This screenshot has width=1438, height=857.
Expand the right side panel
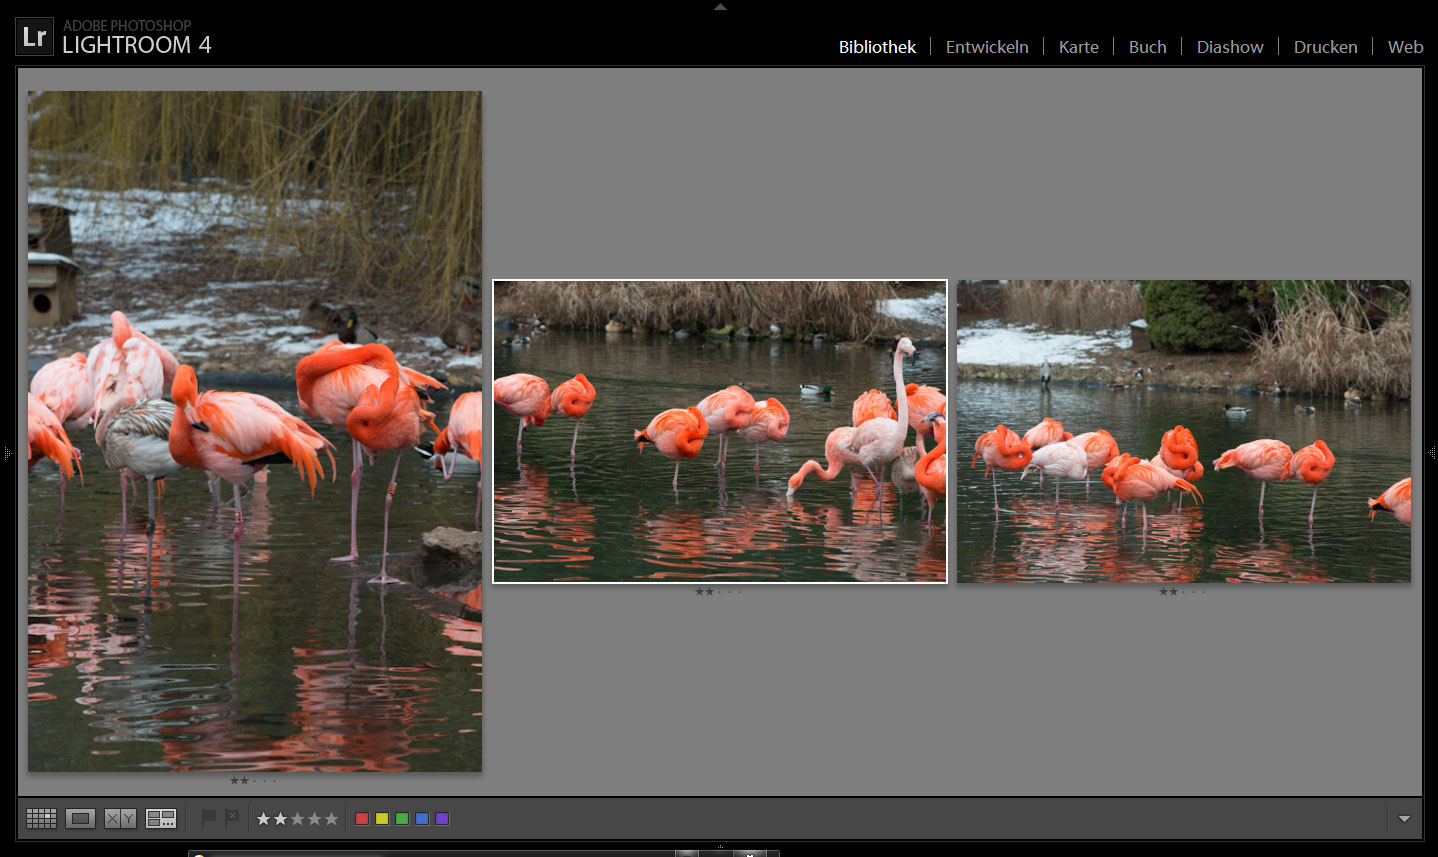tap(1431, 453)
